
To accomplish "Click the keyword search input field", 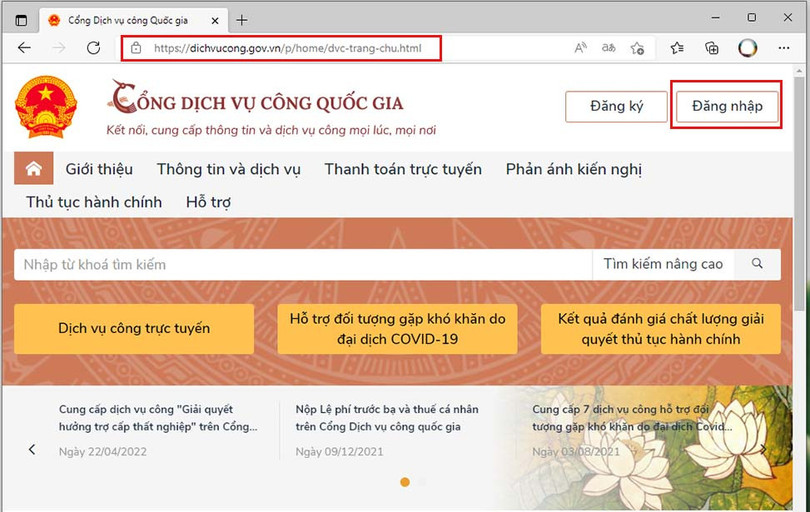I will (x=300, y=264).
